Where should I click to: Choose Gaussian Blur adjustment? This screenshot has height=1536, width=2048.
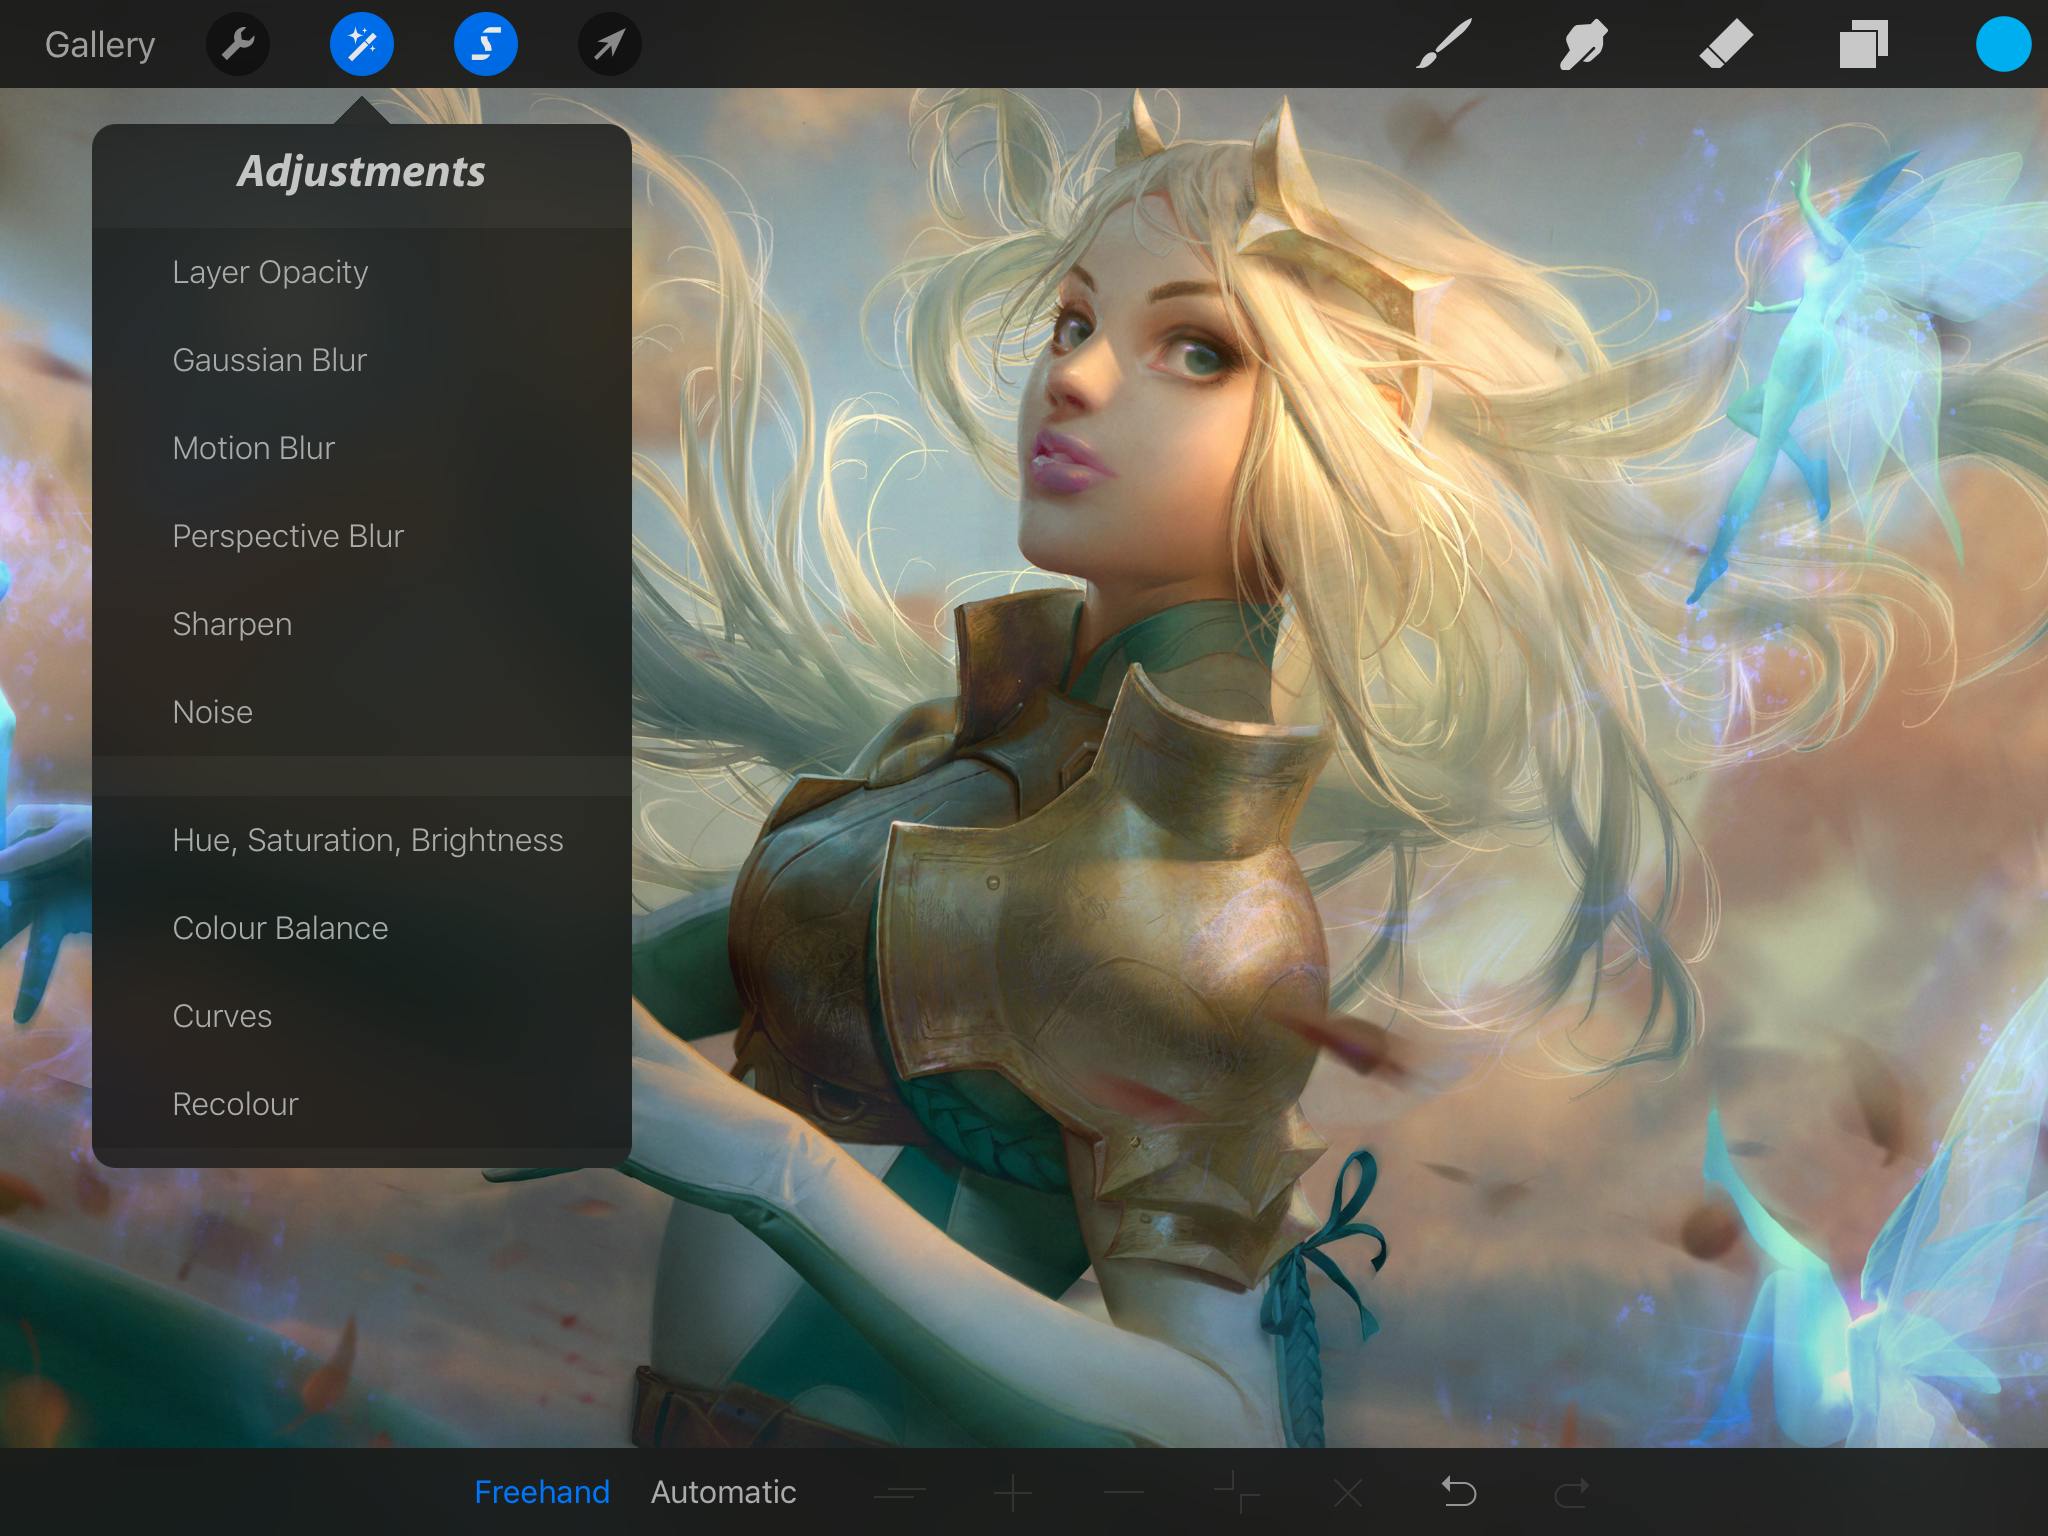tap(270, 360)
